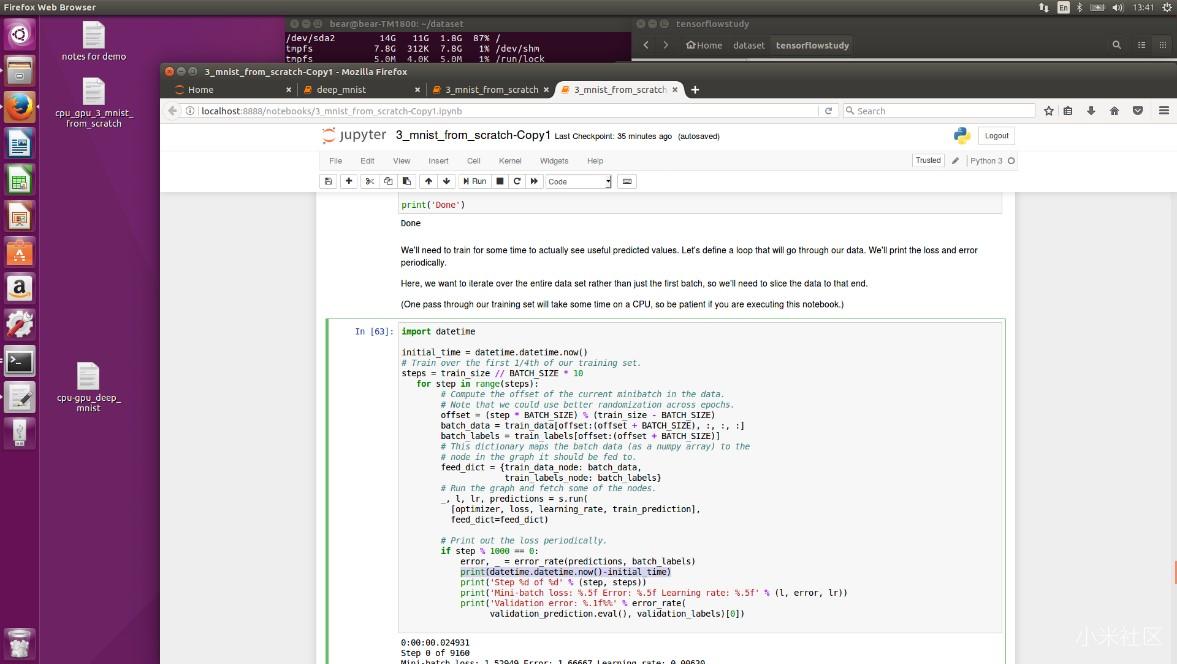Open the Widgets menu in Jupyter

(554, 161)
